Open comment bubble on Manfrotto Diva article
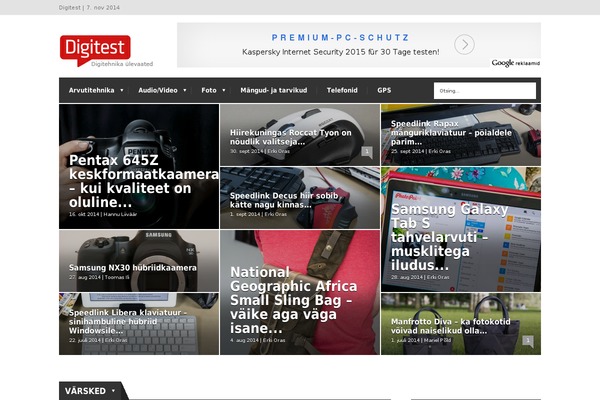This screenshot has width=600, height=400. point(528,341)
